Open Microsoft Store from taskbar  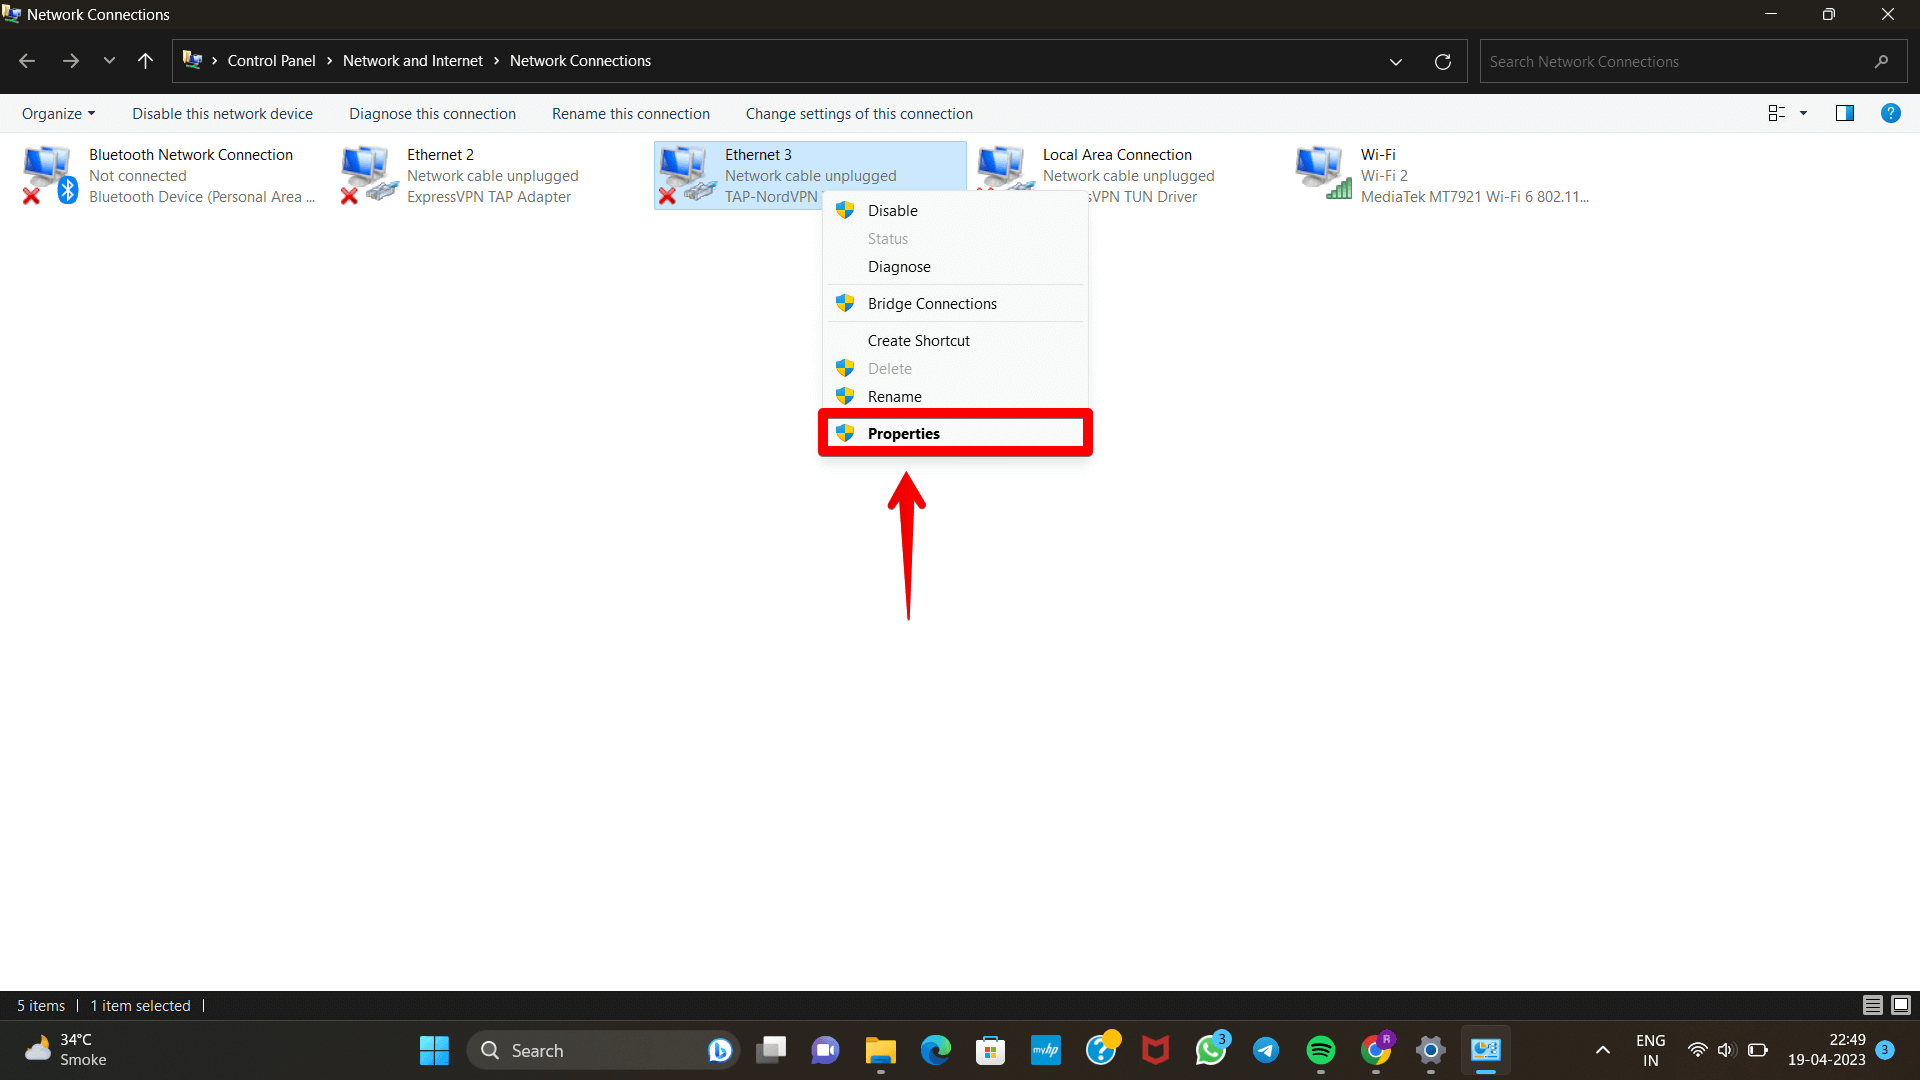coord(990,1050)
